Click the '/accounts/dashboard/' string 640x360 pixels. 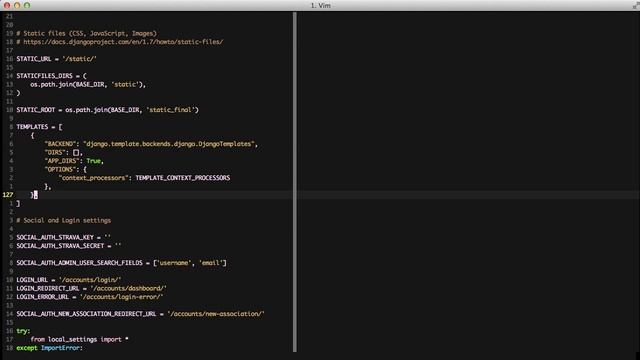click(129, 288)
